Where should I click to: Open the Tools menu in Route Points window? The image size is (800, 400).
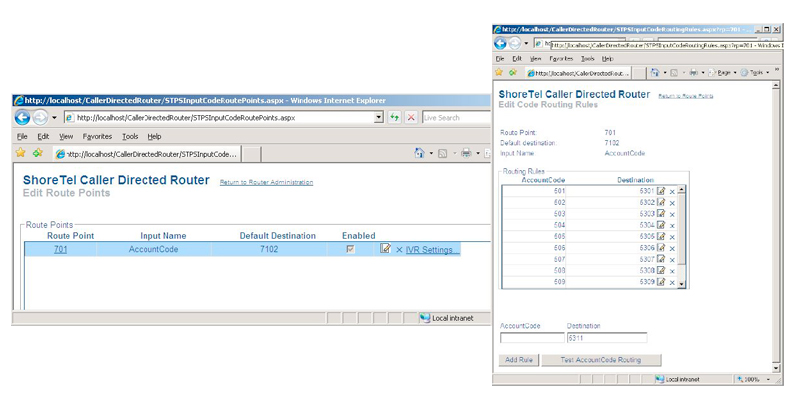tap(130, 136)
